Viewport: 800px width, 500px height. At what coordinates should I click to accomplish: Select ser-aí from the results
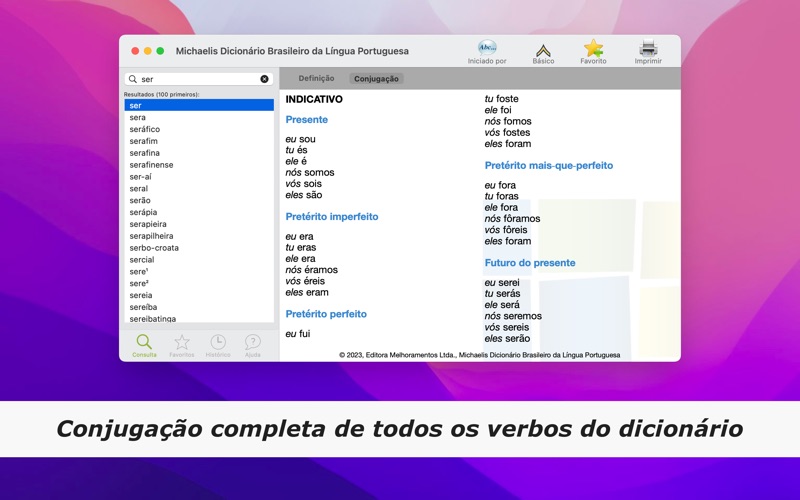pyautogui.click(x=199, y=177)
